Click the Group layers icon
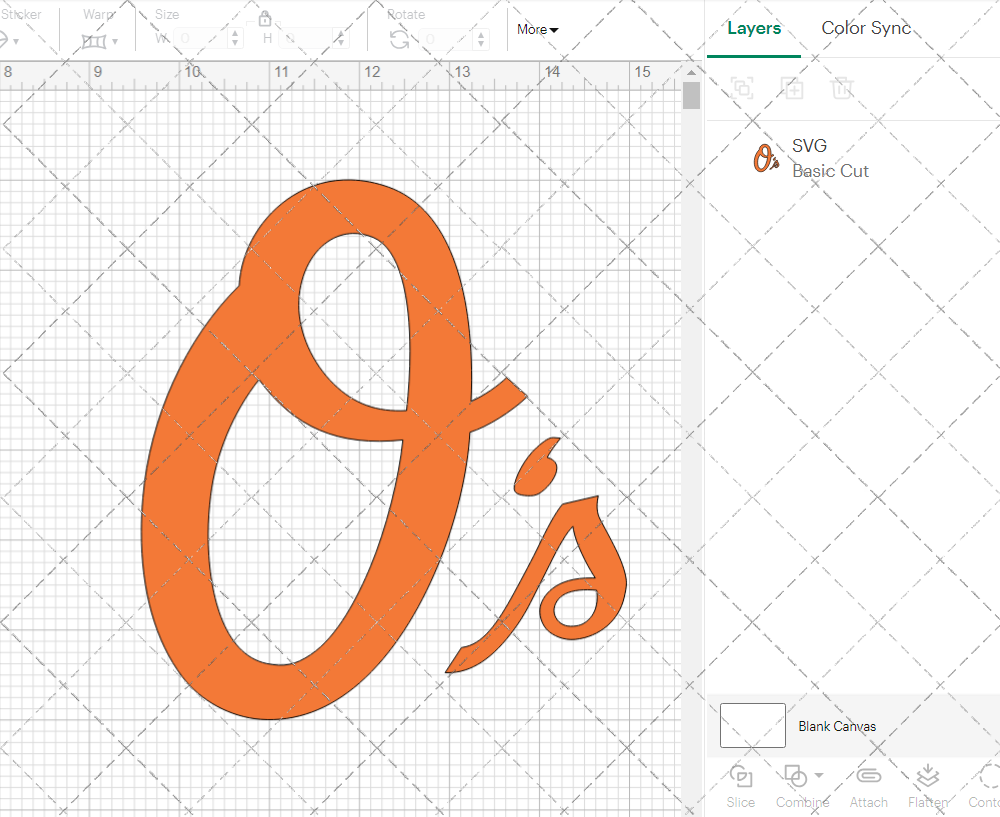The width and height of the screenshot is (1000, 817). (x=742, y=88)
